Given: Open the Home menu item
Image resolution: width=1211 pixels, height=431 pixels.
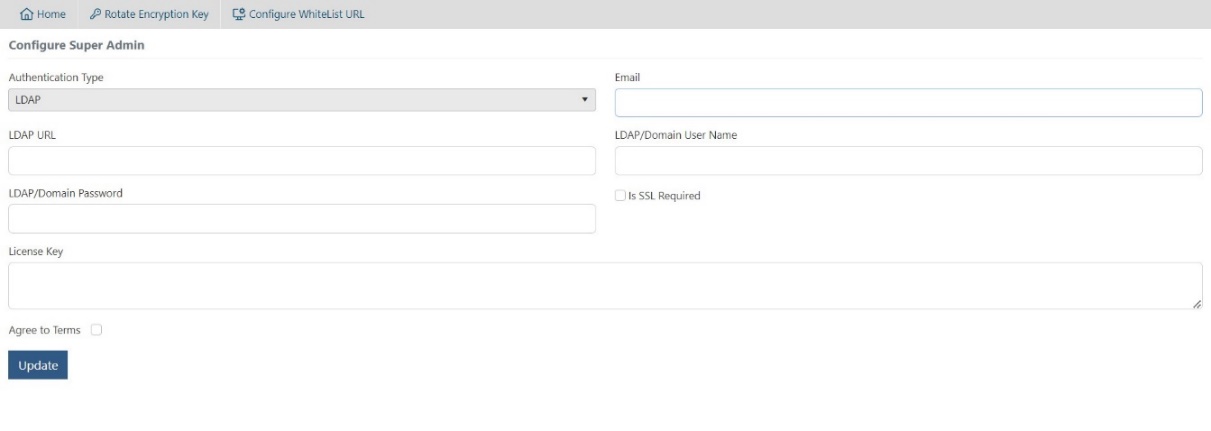Looking at the screenshot, I should click(43, 14).
